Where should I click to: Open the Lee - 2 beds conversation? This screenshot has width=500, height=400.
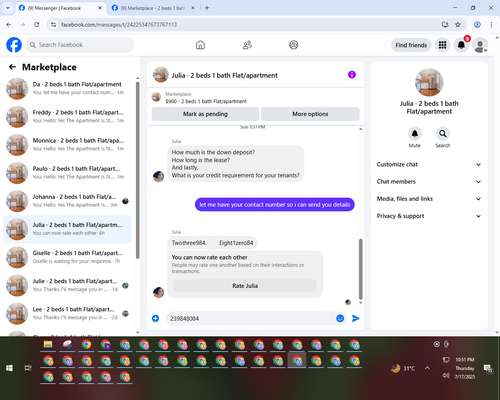pos(68,313)
